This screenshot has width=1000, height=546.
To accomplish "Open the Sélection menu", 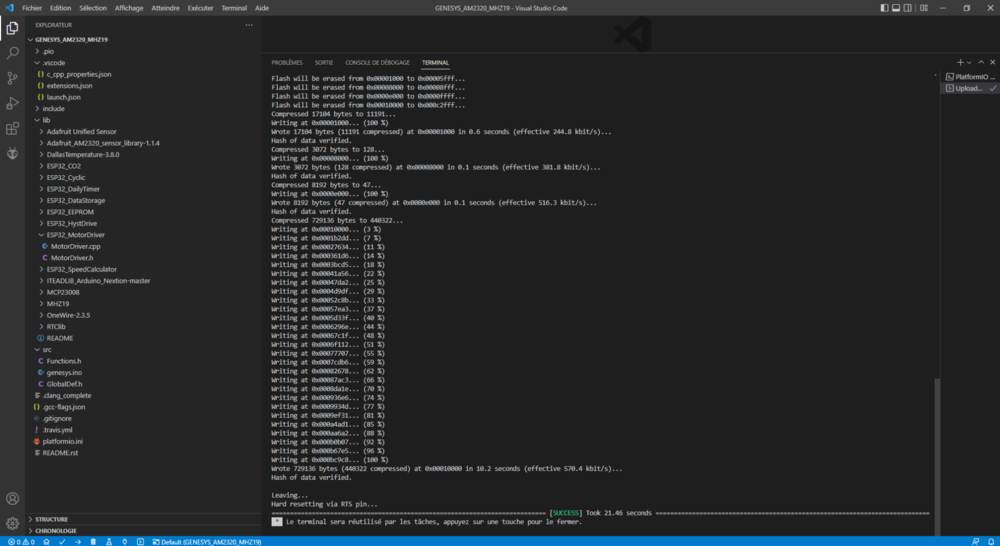I will pyautogui.click(x=93, y=8).
